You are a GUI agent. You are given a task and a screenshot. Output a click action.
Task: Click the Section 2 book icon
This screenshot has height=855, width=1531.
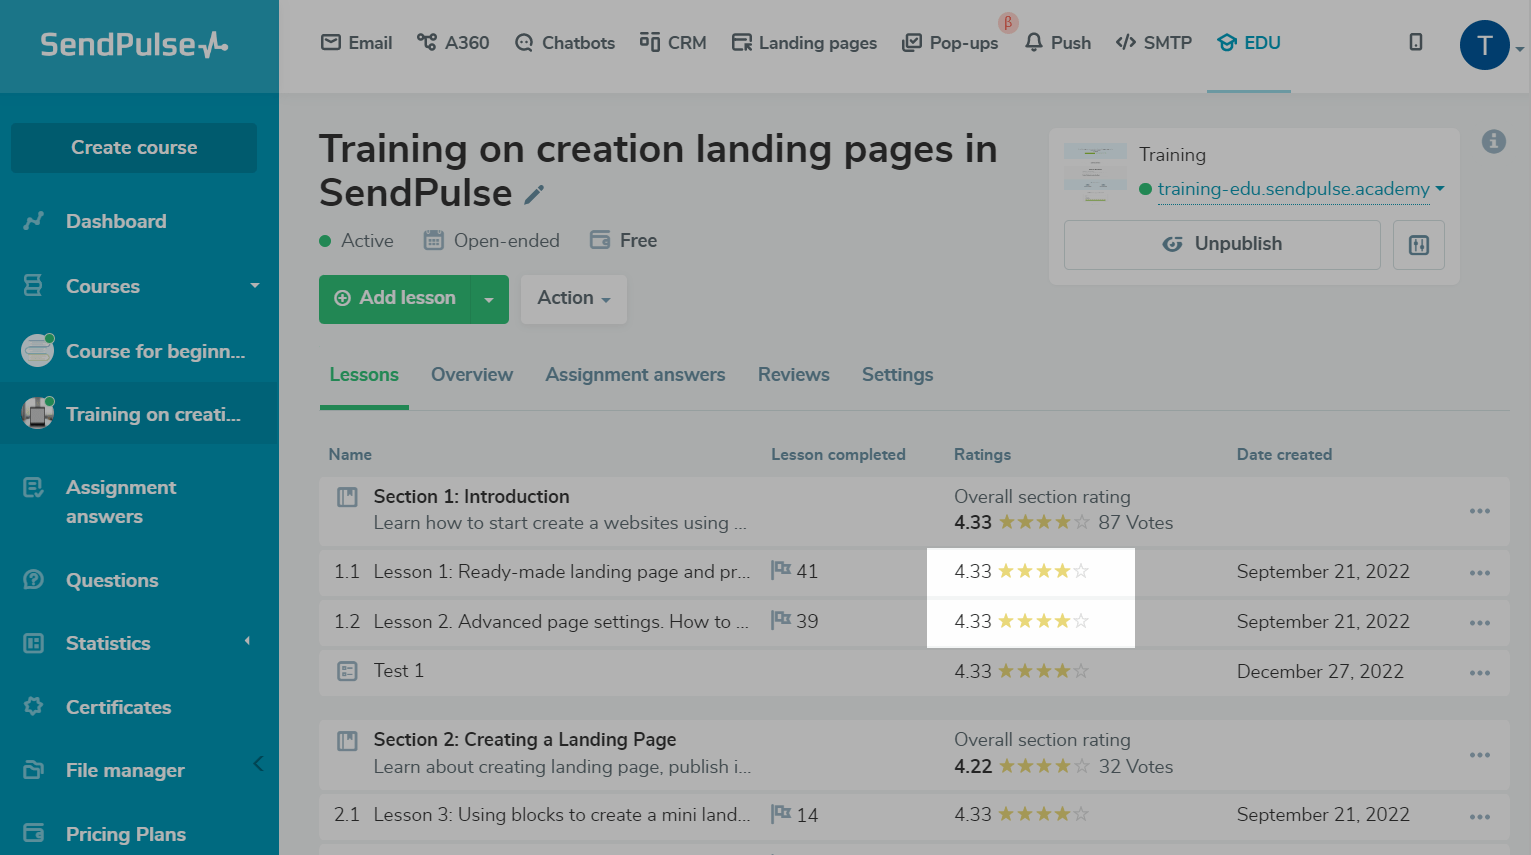point(347,741)
